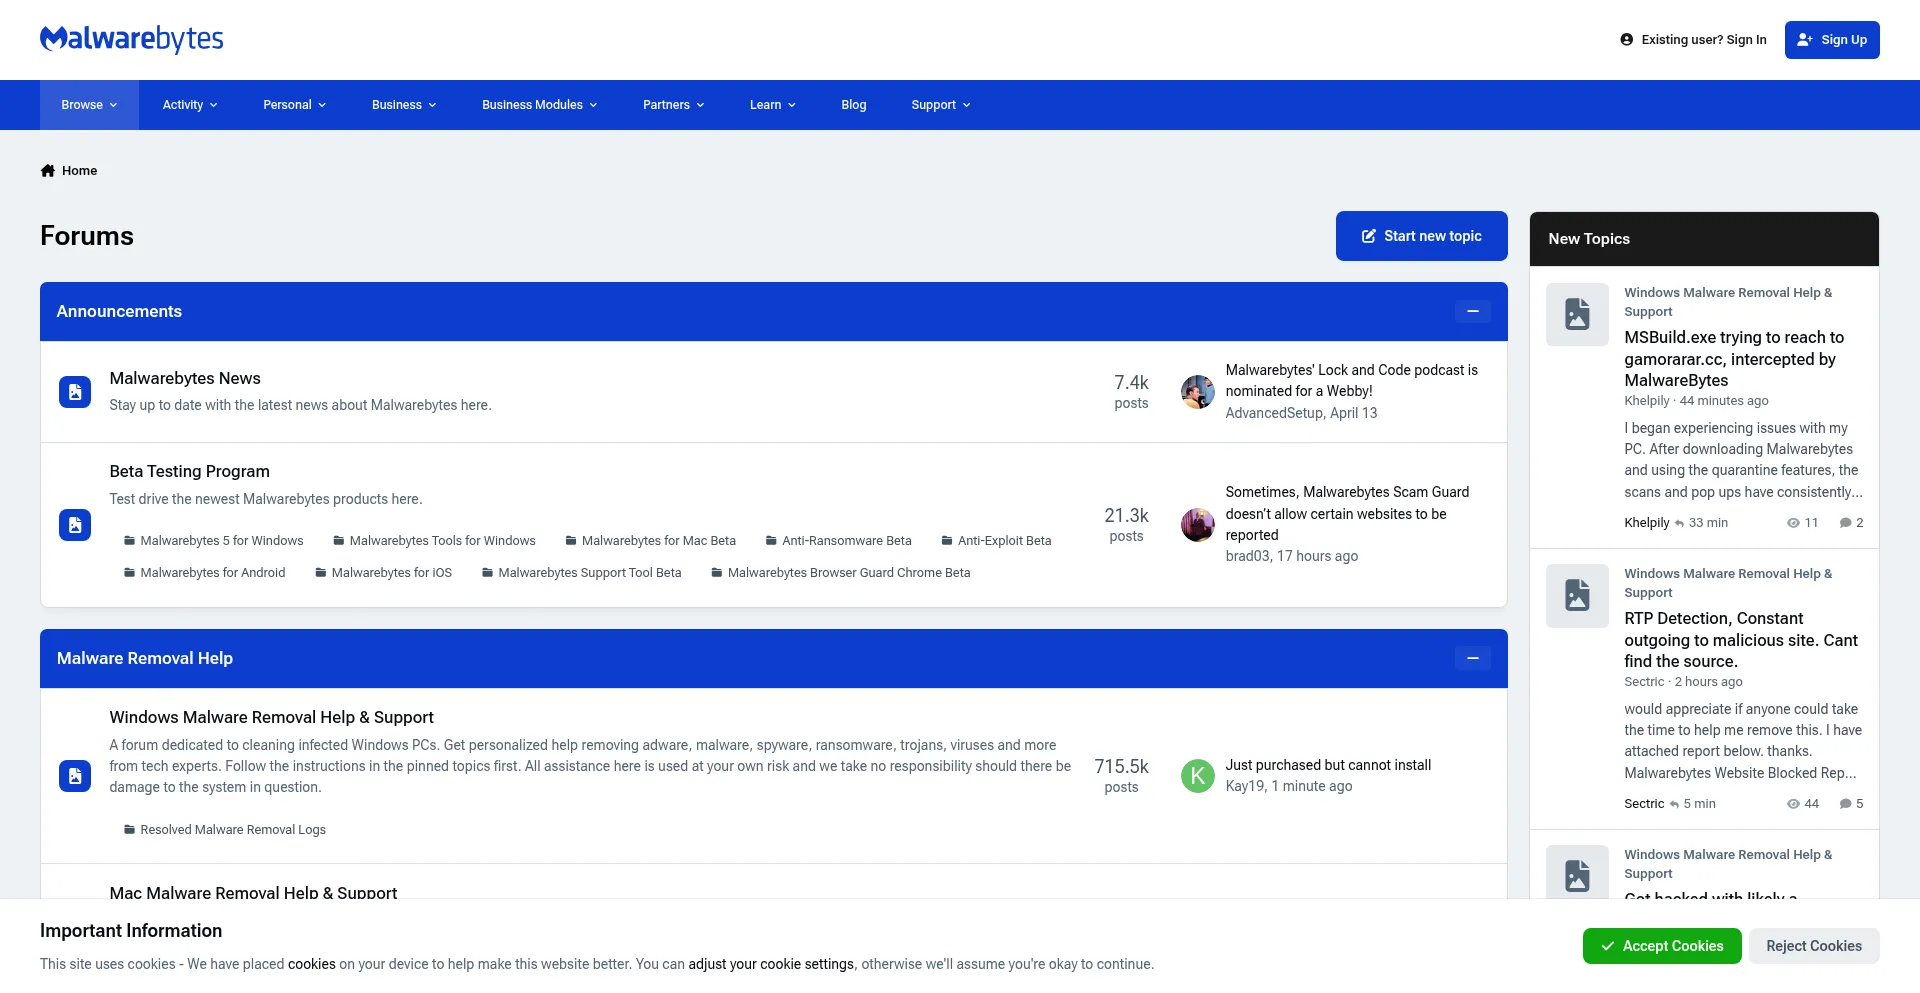Click the views eye icon on RTP Detection topic
The width and height of the screenshot is (1920, 993).
pyautogui.click(x=1793, y=804)
